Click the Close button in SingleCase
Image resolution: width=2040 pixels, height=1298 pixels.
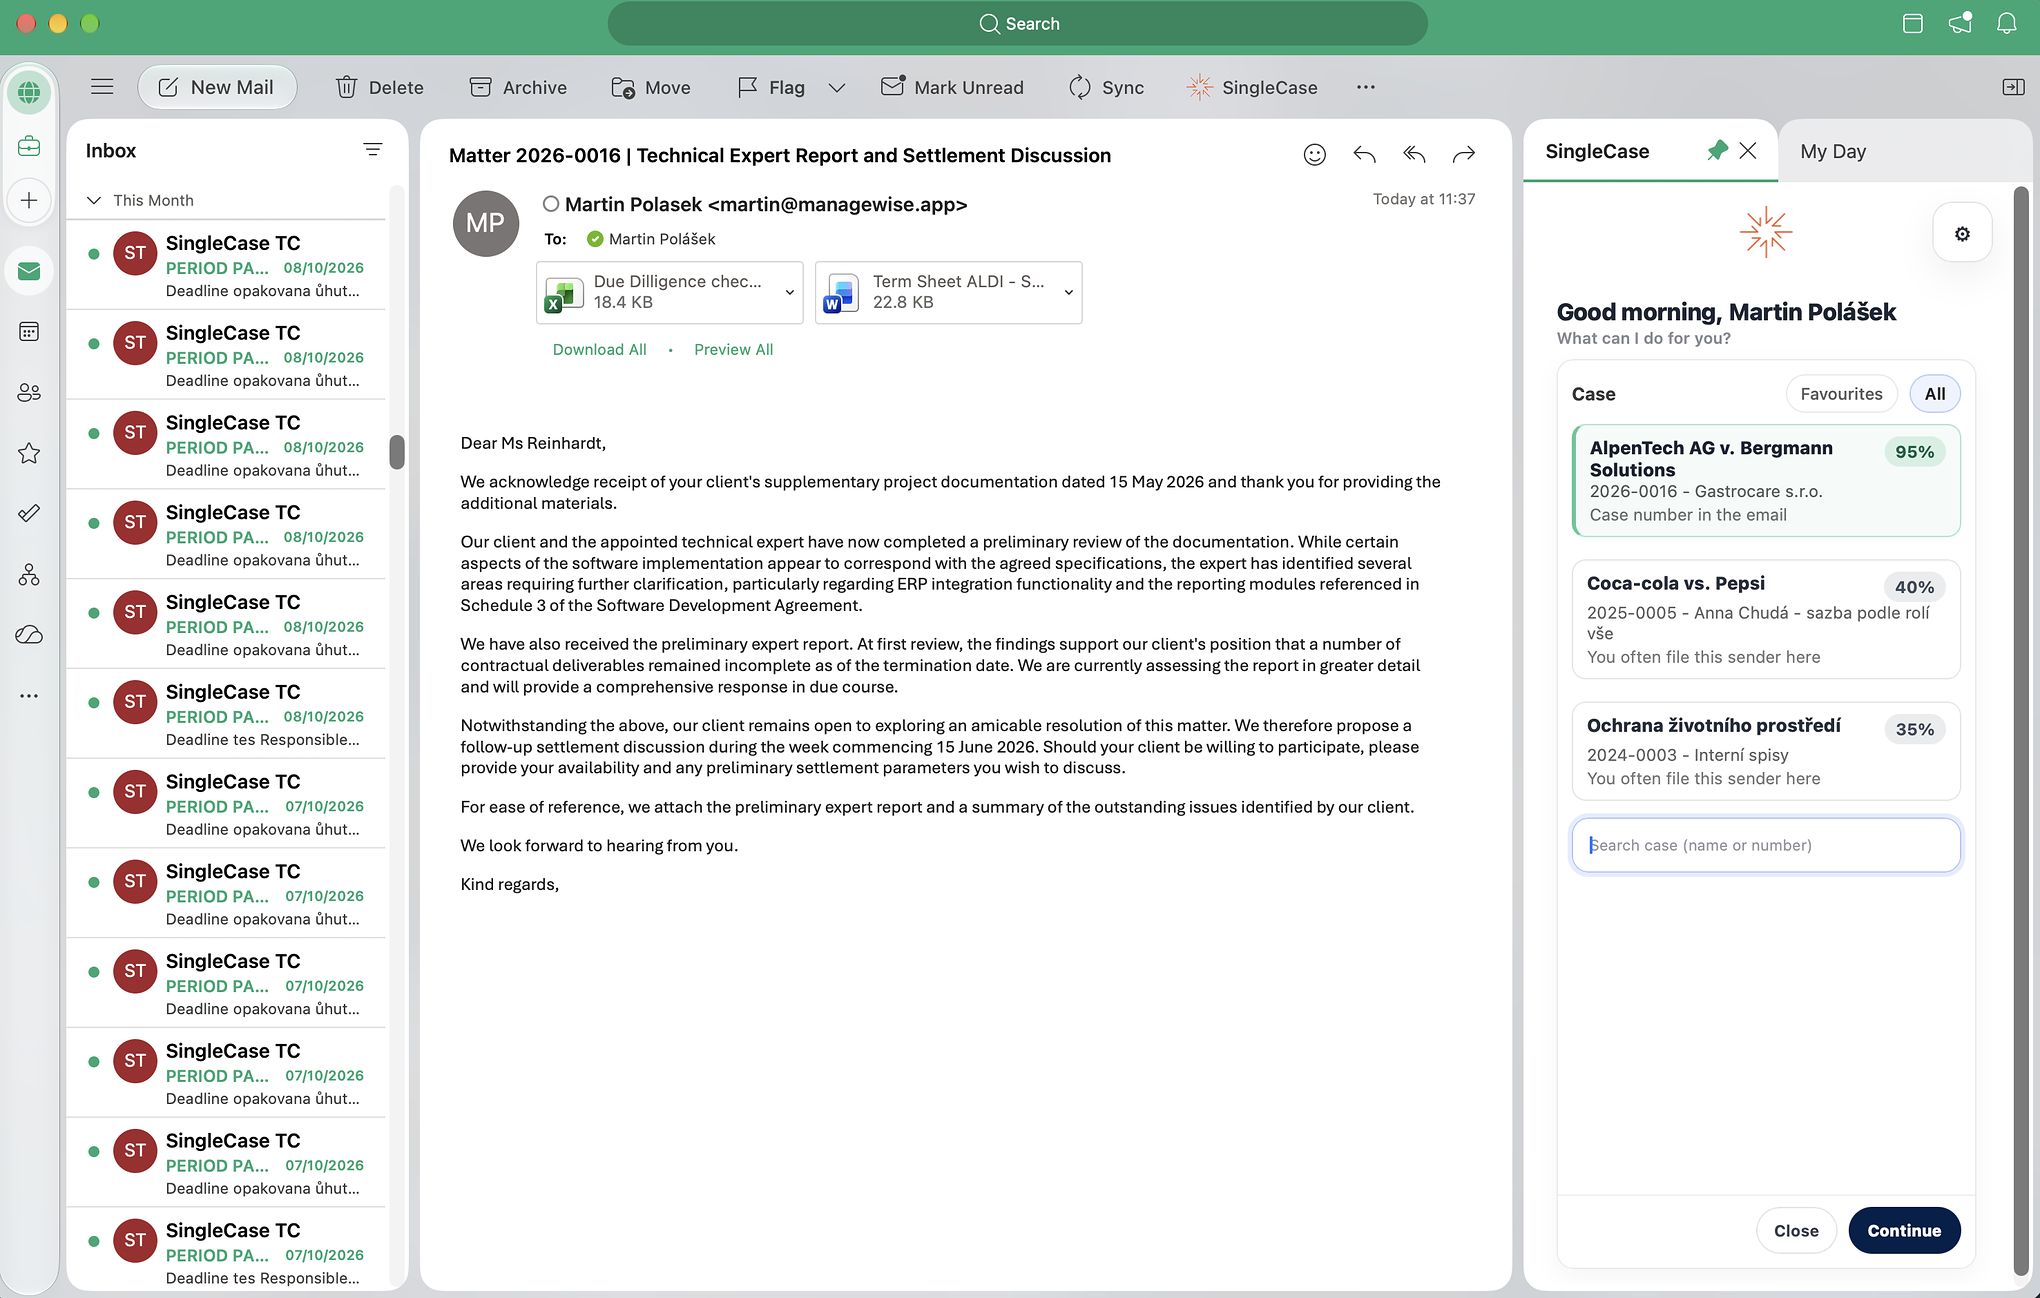click(1796, 1230)
